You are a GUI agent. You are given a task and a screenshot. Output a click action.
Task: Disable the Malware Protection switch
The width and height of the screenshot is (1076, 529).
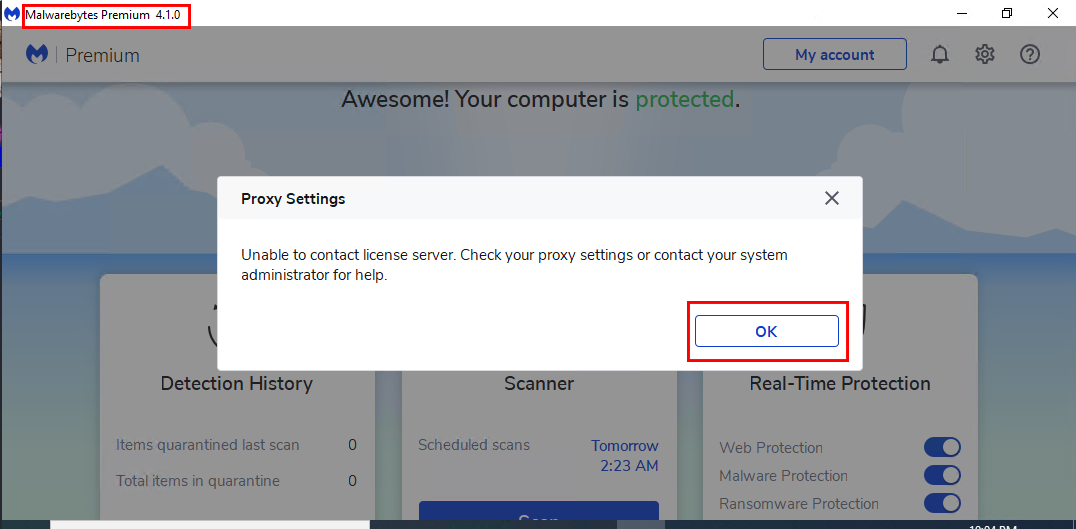point(942,475)
